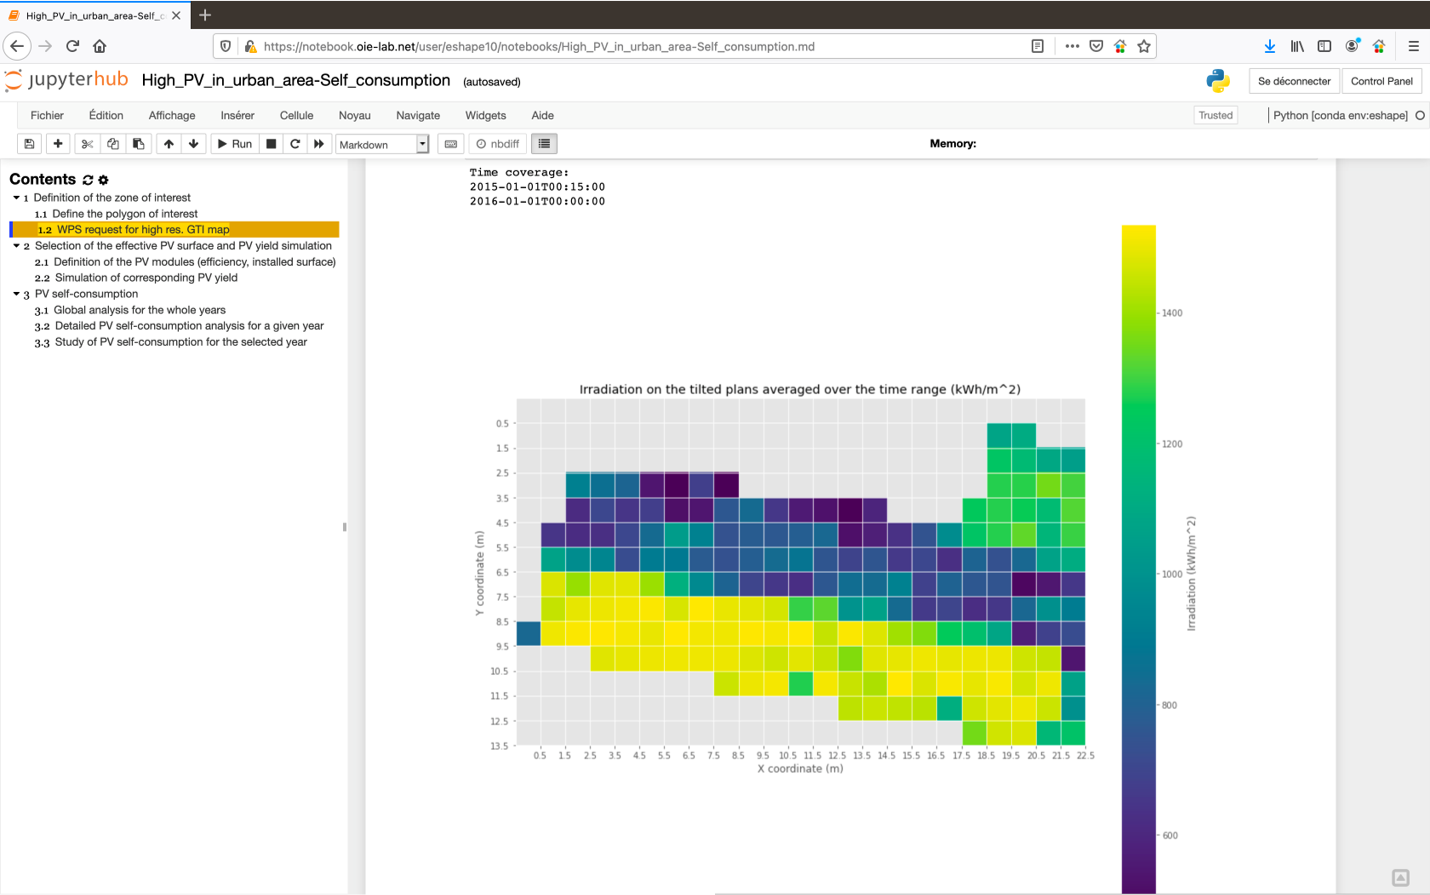Viewport: 1430px width, 895px height.
Task: Save the notebook checkpoint
Action: (x=29, y=143)
